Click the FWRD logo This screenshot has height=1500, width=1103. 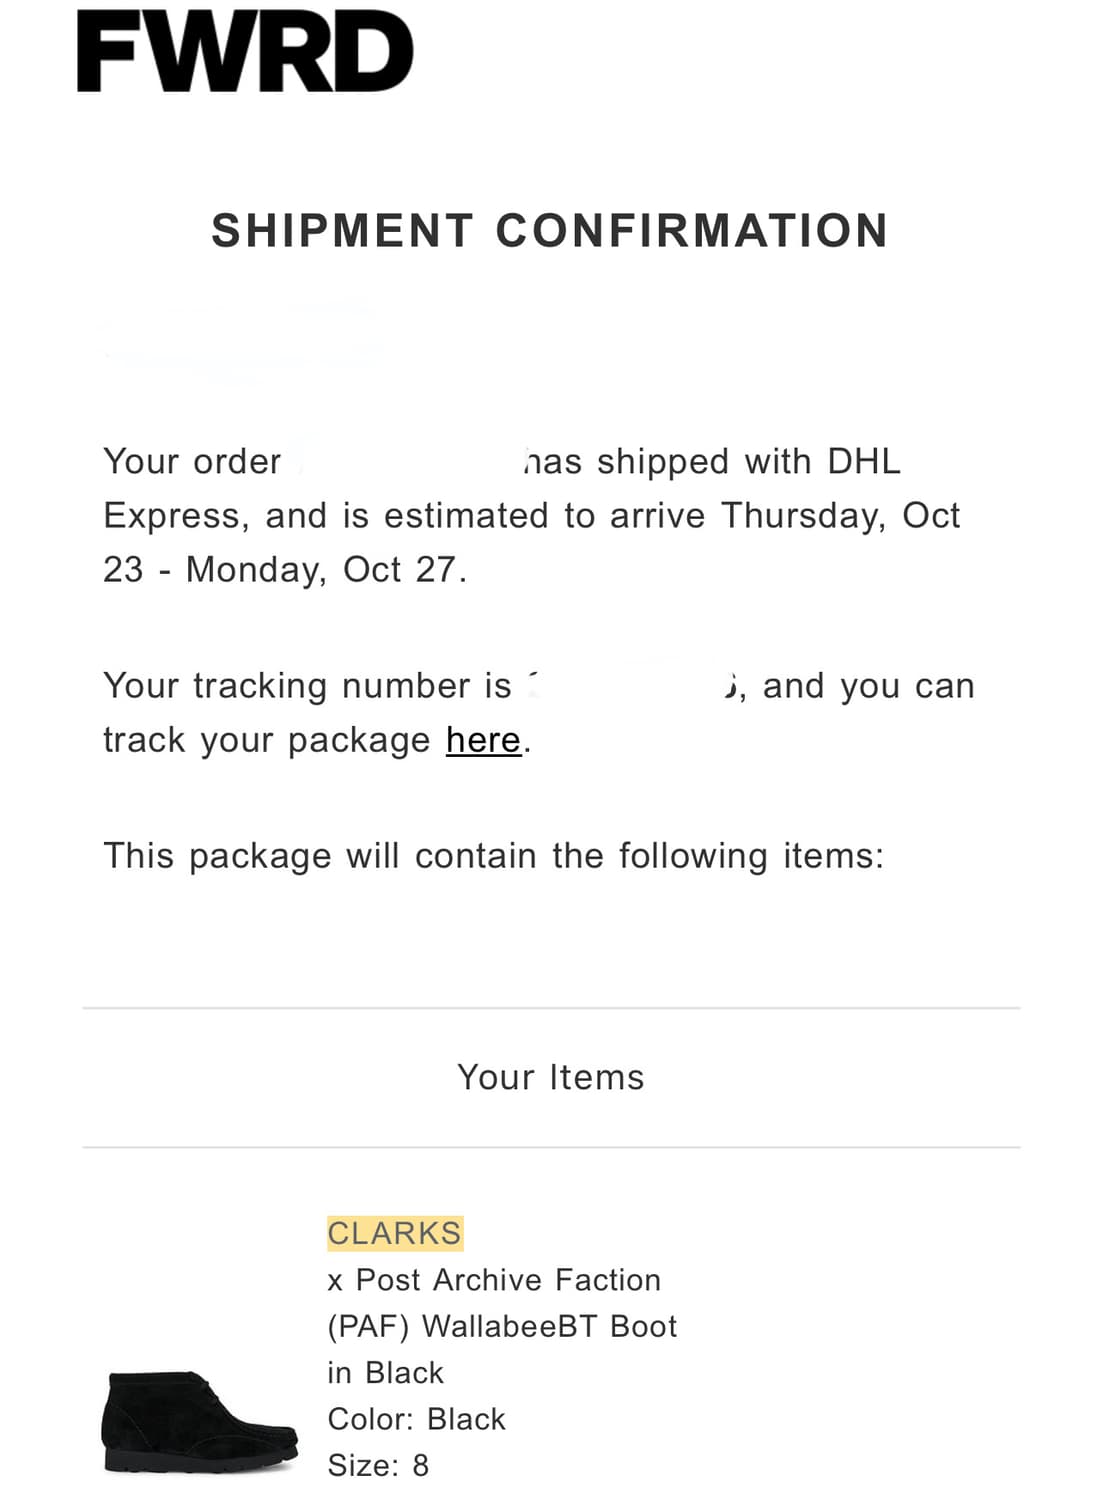point(245,52)
